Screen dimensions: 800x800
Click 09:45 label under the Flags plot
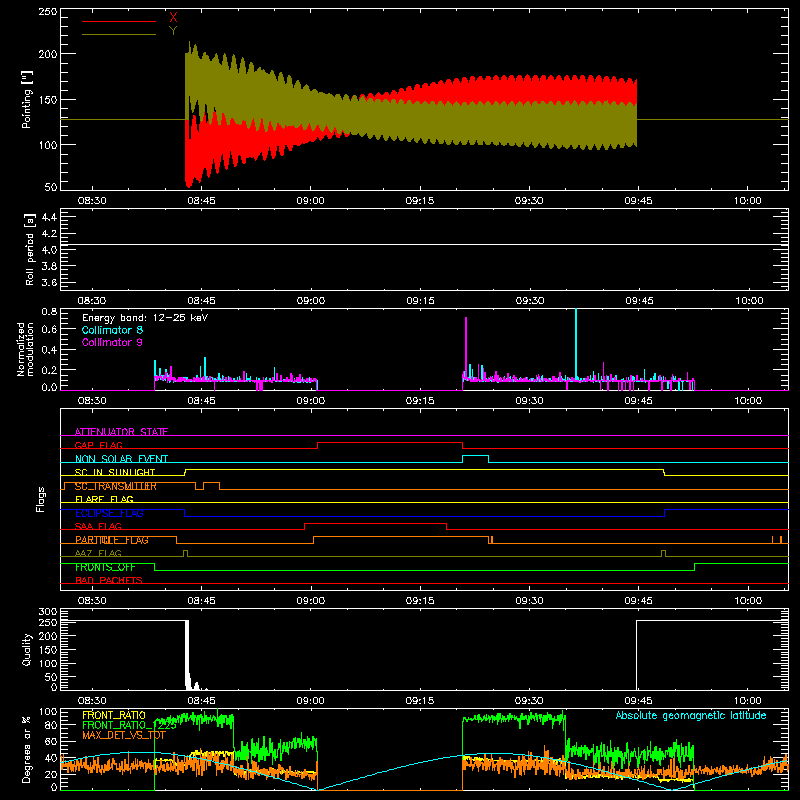pyautogui.click(x=638, y=601)
